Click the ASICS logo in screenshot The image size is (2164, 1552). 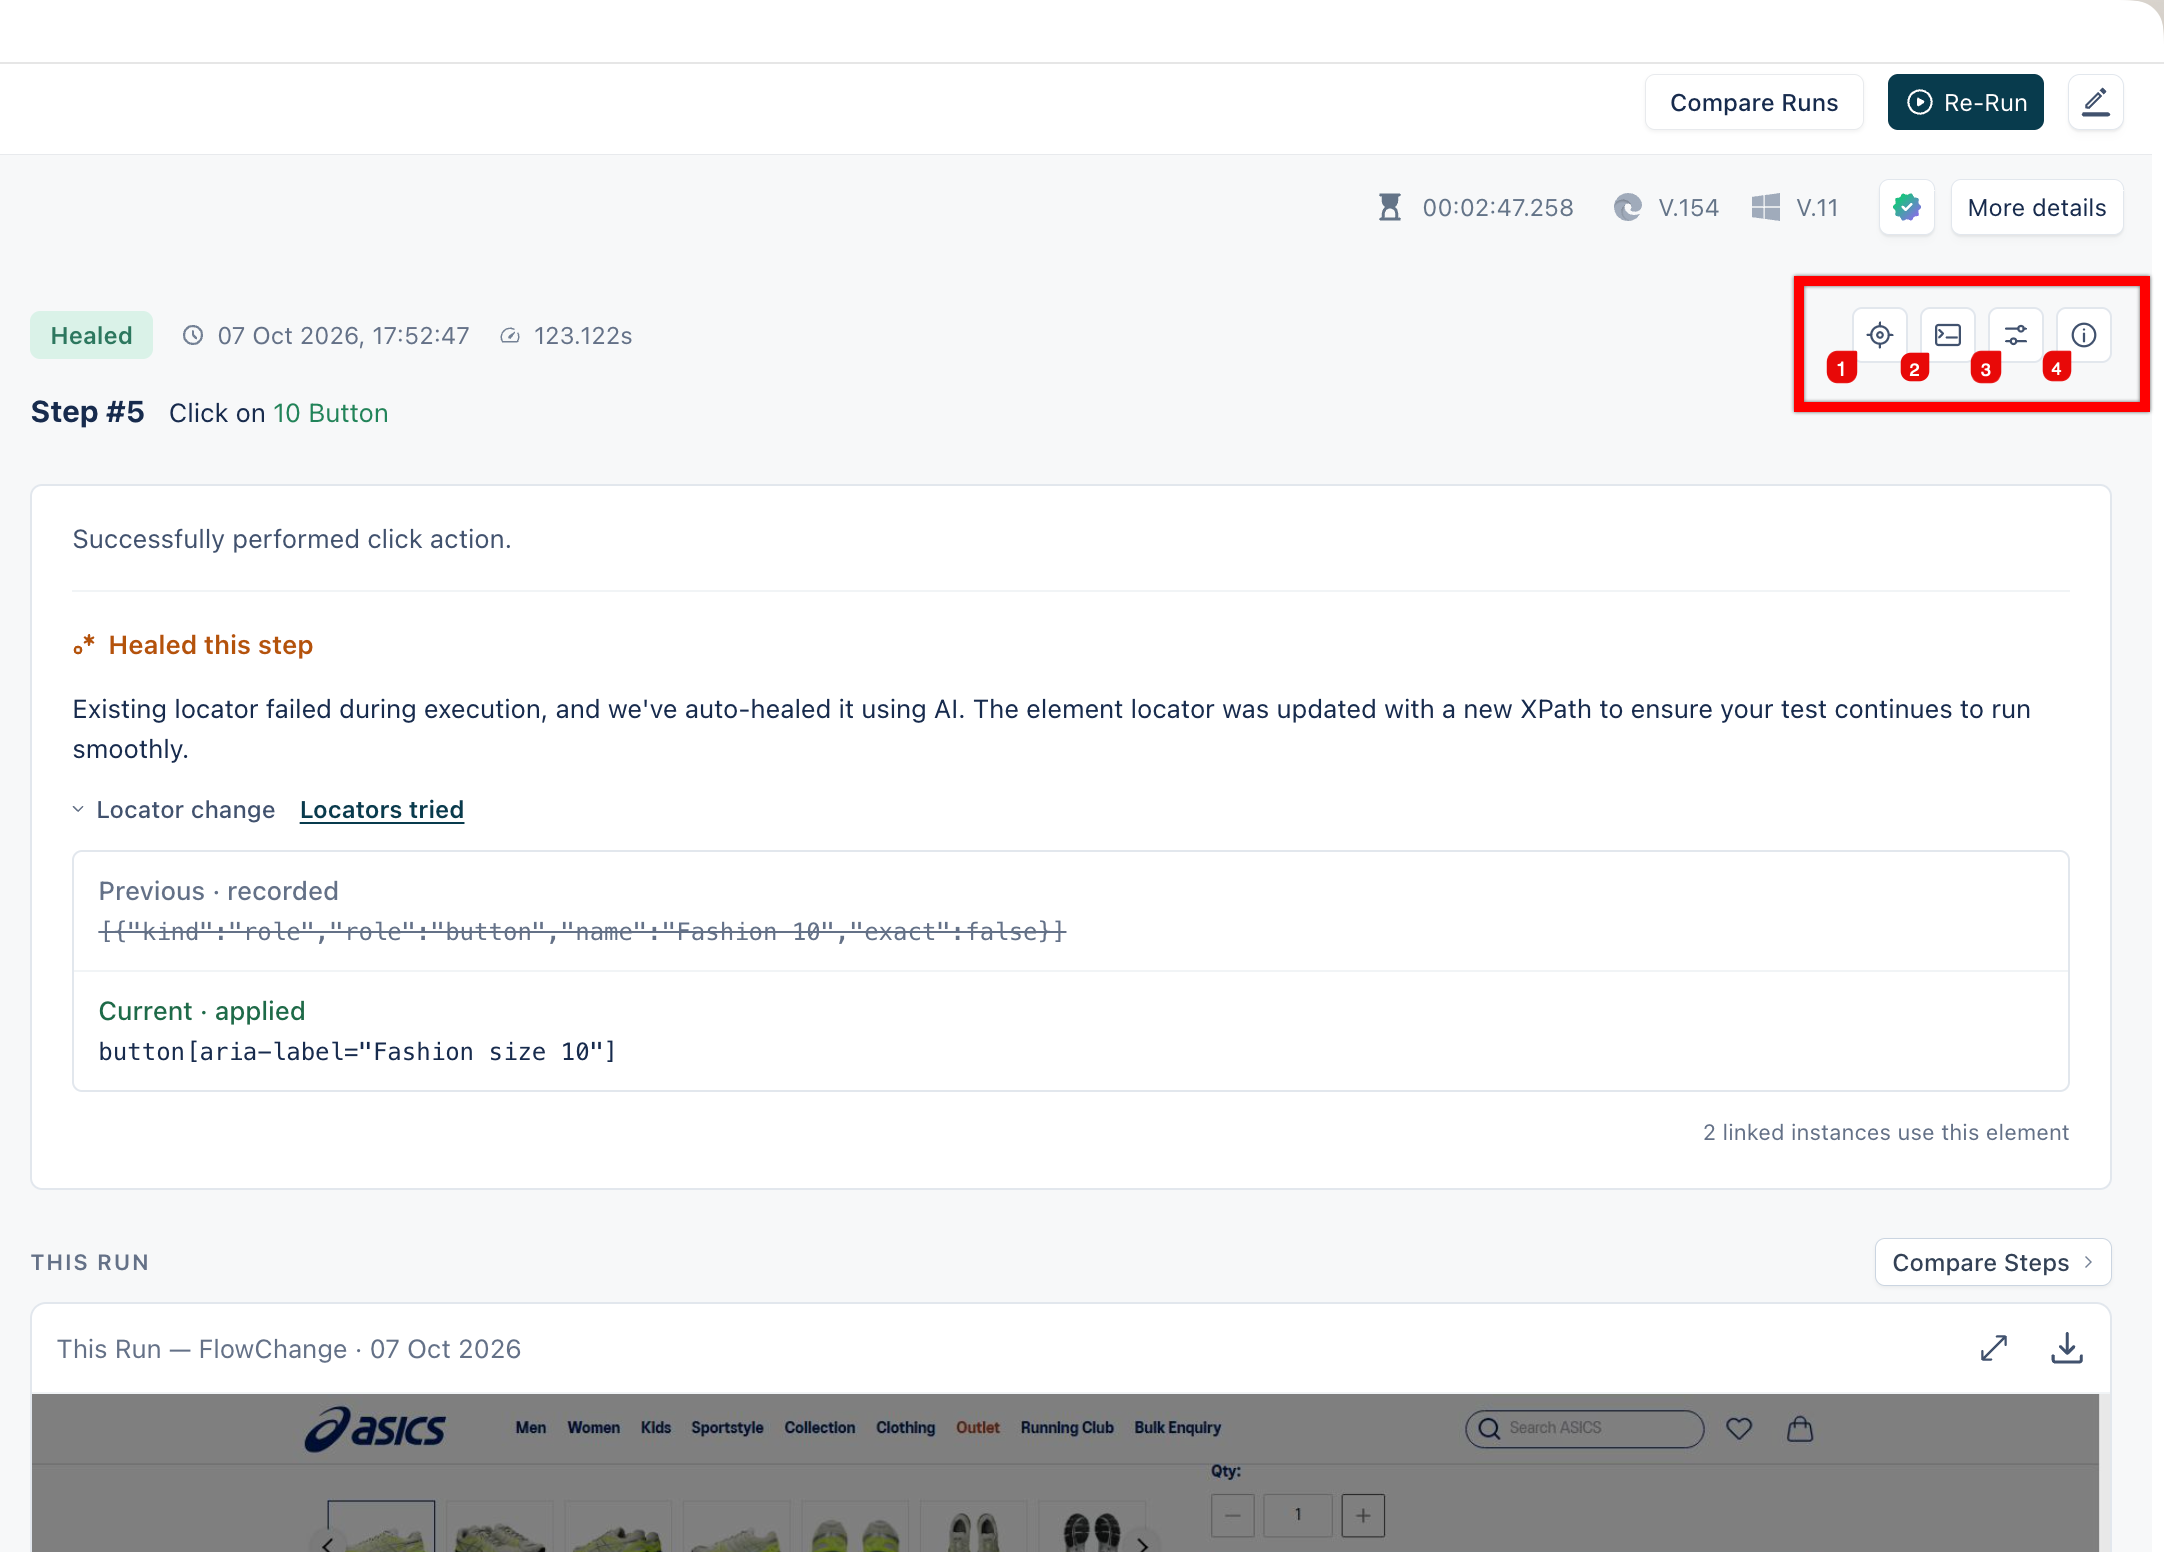pos(375,1428)
